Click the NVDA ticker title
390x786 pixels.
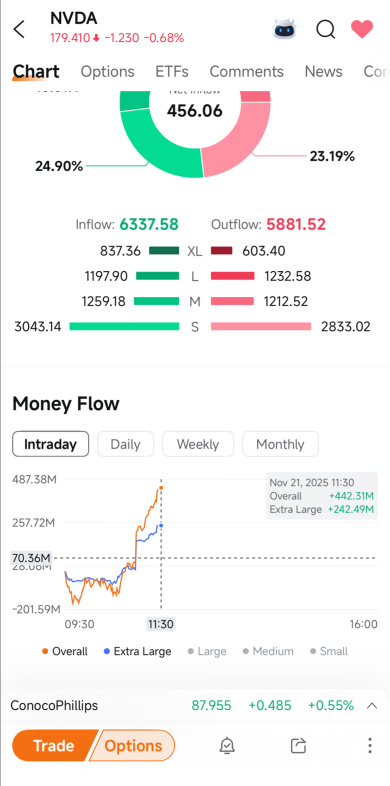[x=74, y=18]
